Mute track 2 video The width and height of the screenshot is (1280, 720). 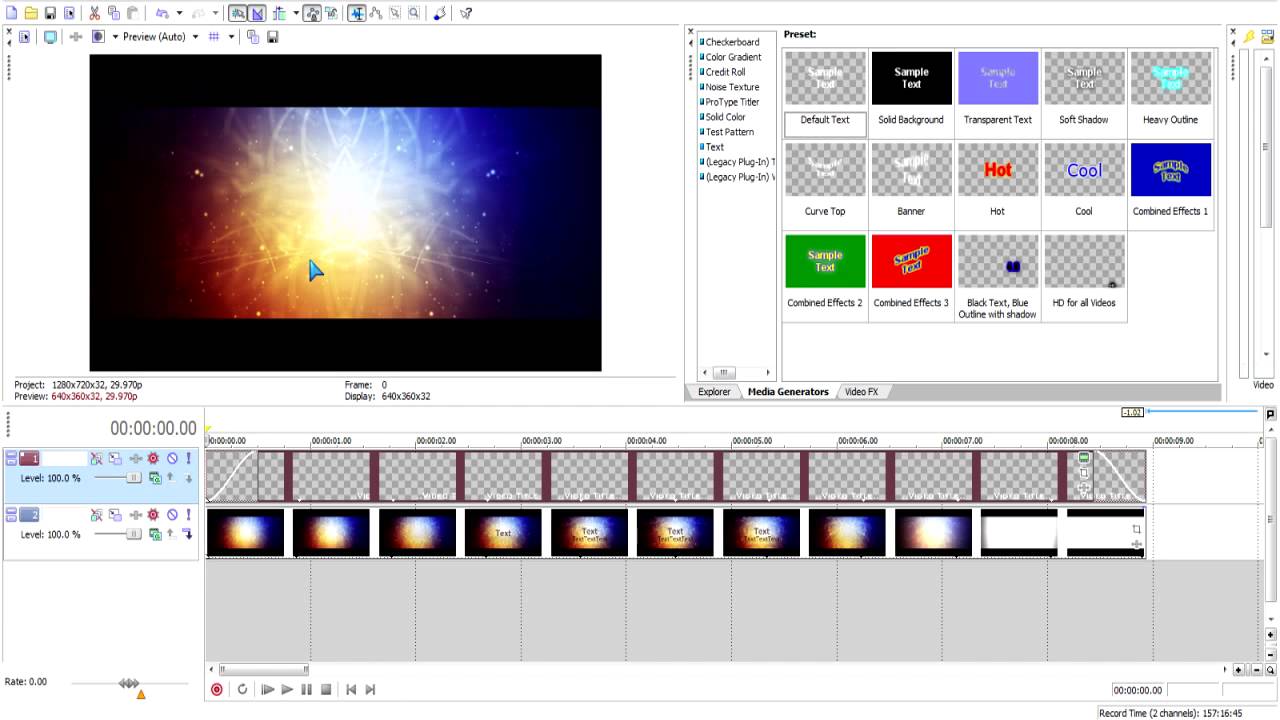[172, 515]
